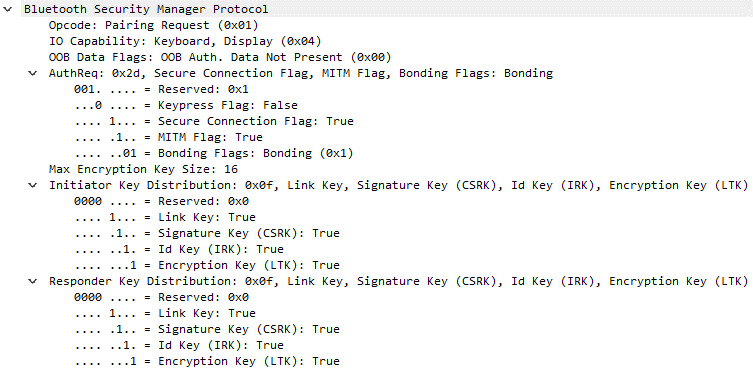753x371 pixels.
Task: Select Responder Encryption Key (LTK) row
Action: click(207, 361)
